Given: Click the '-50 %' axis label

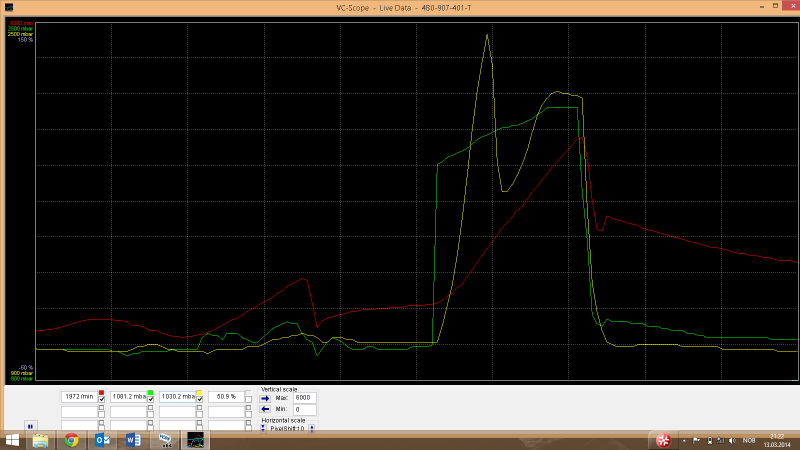Looking at the screenshot, I should 26,367.
